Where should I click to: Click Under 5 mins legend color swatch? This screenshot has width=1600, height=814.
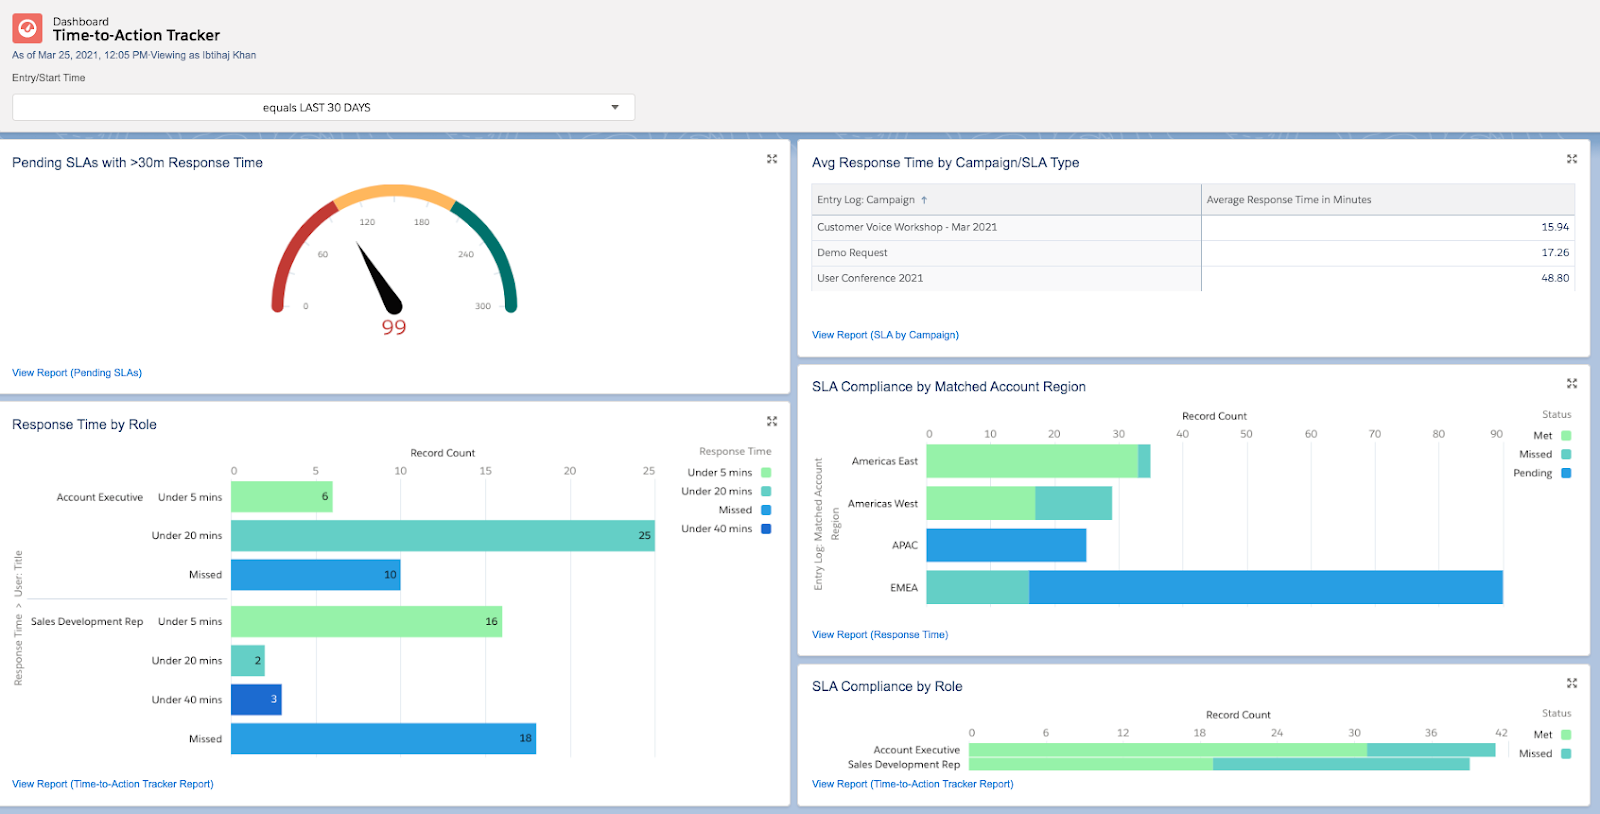[x=766, y=473]
